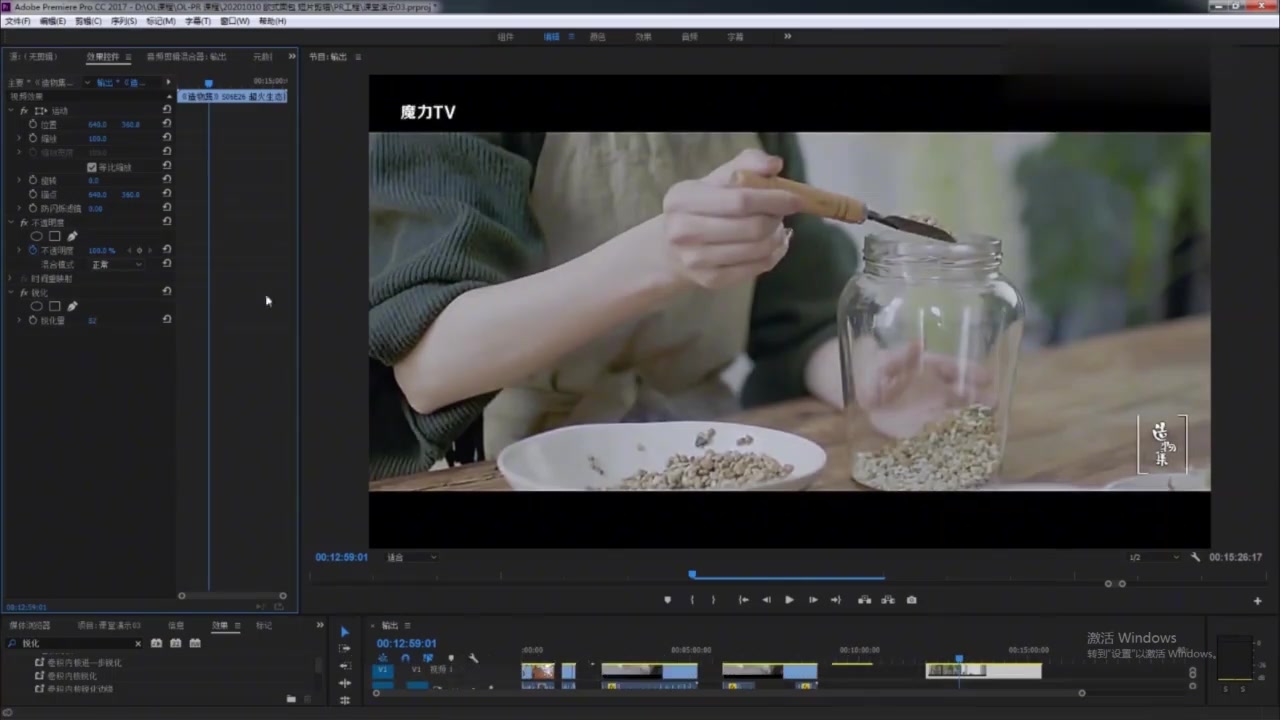
Task: Open the button editor plus icon
Action: [1257, 601]
